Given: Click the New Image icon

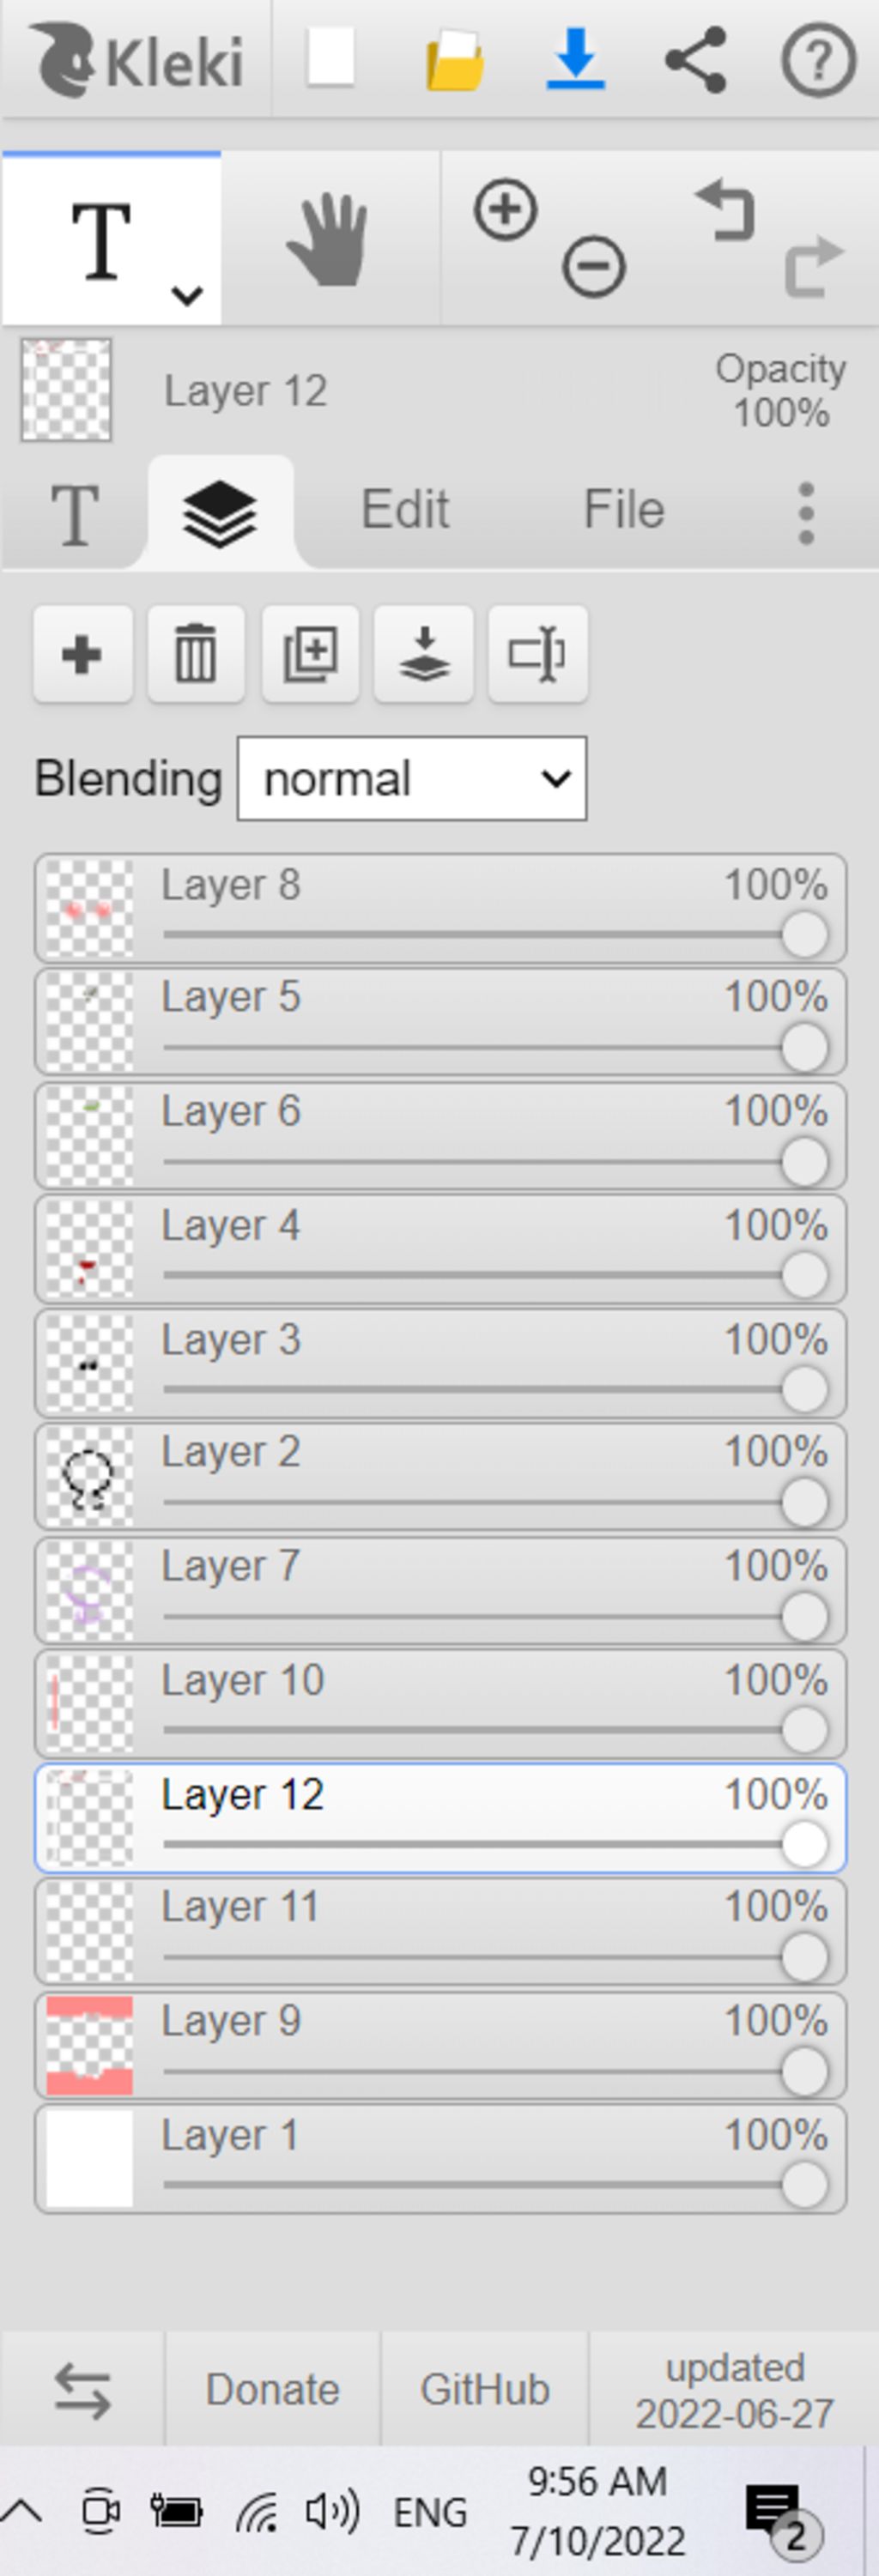Looking at the screenshot, I should (x=331, y=58).
